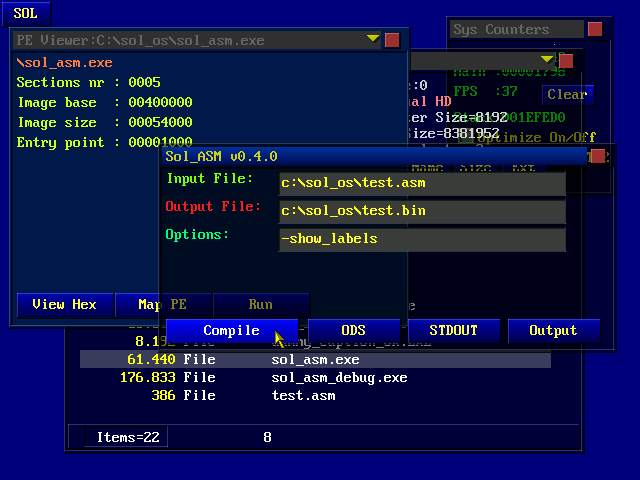Click the ODS button in Sol_ASM
This screenshot has height=480, width=640.
point(353,330)
